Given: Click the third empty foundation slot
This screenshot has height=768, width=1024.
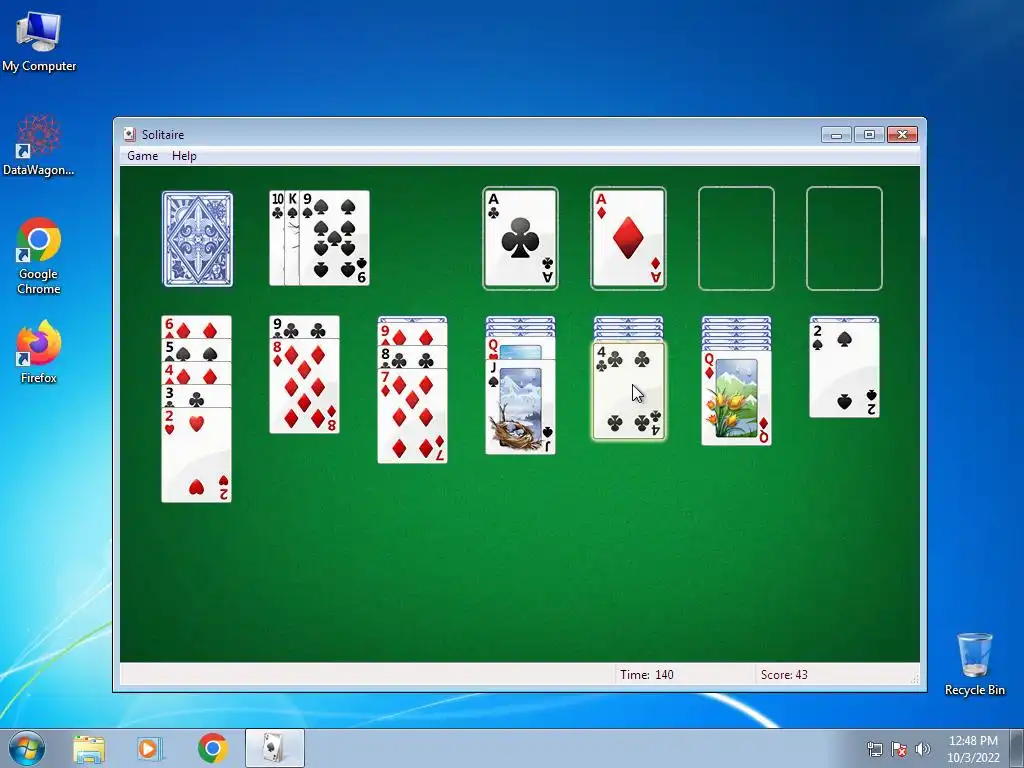Looking at the screenshot, I should [736, 238].
